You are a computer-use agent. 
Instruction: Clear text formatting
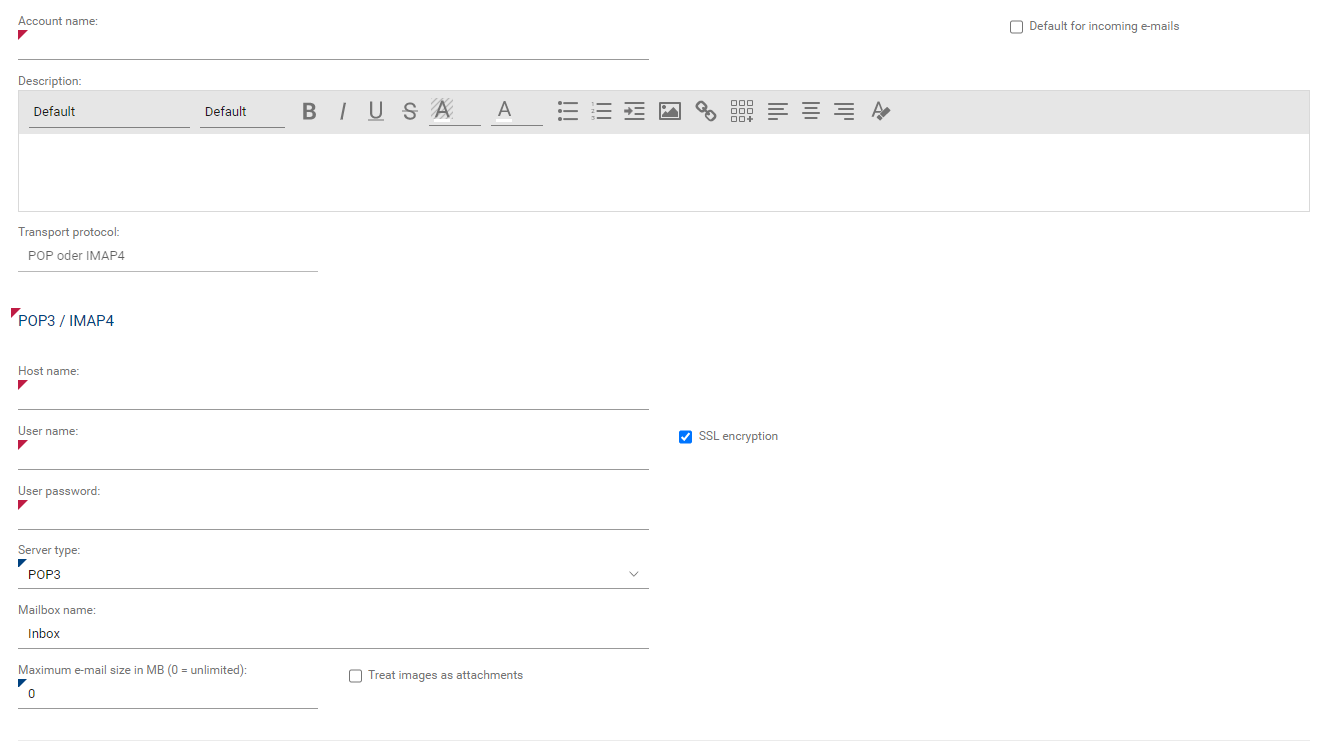coord(880,111)
